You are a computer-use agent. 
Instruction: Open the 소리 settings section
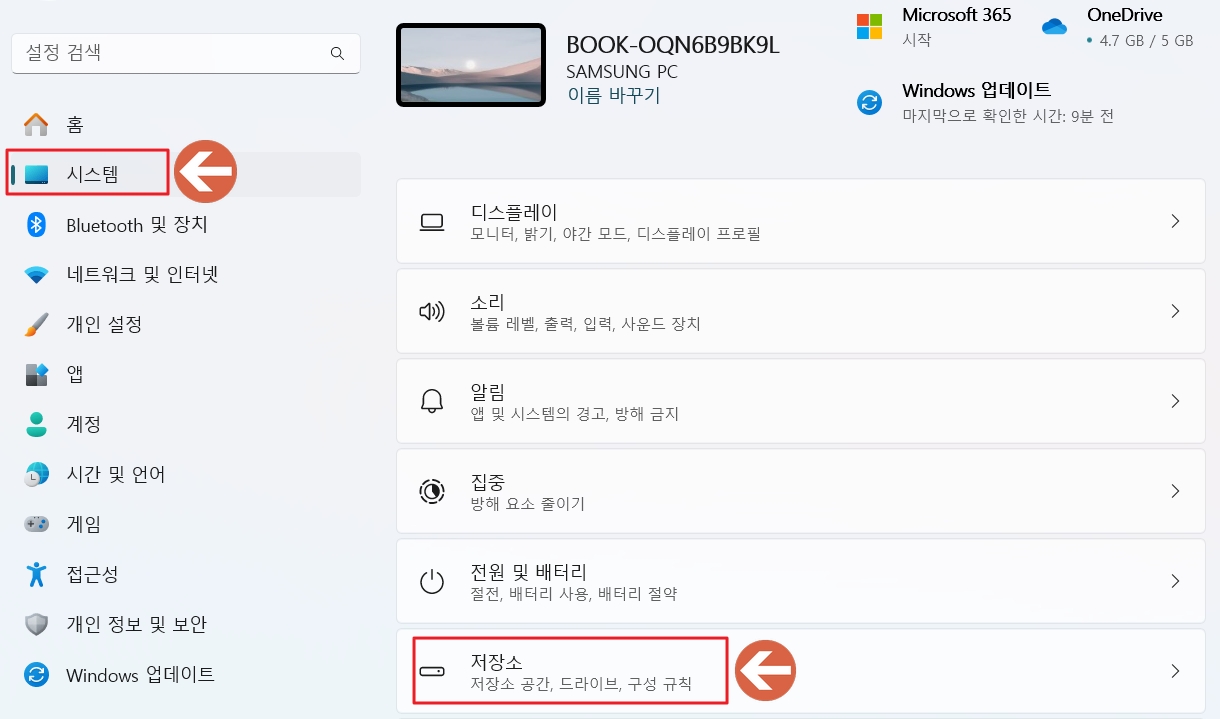[800, 310]
